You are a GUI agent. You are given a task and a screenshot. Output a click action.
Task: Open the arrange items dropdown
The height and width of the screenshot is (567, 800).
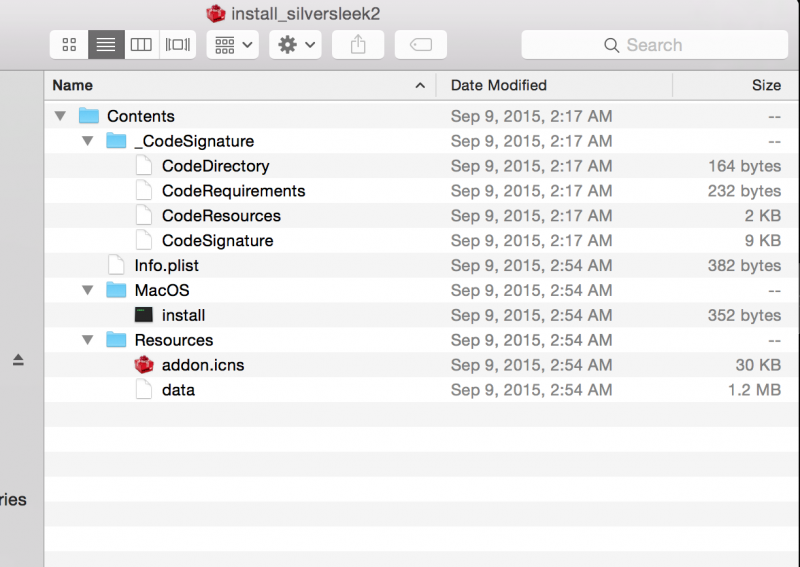coord(233,44)
